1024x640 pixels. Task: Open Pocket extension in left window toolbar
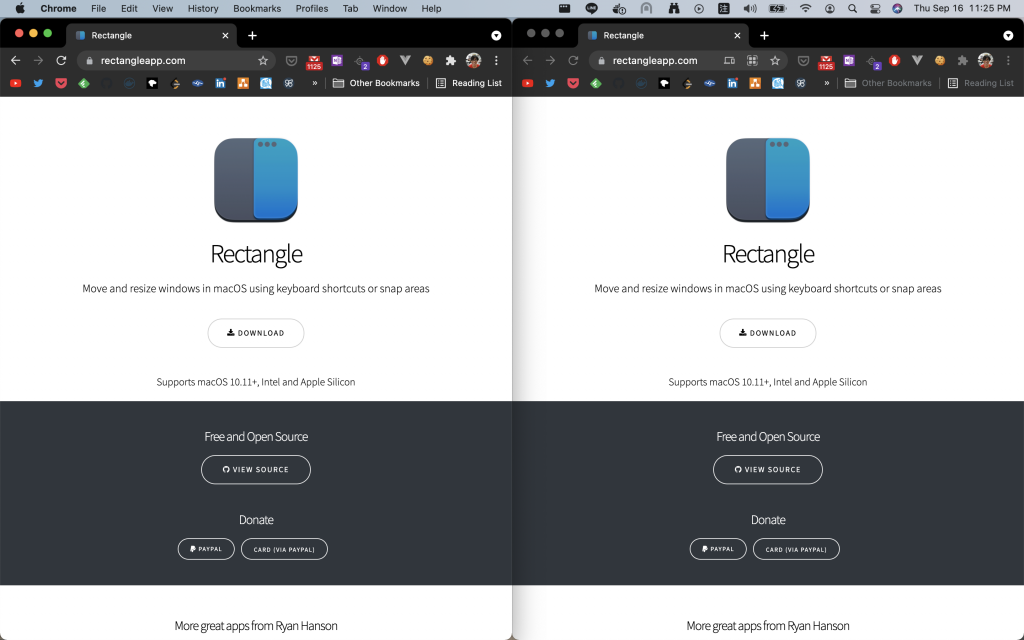pos(291,61)
